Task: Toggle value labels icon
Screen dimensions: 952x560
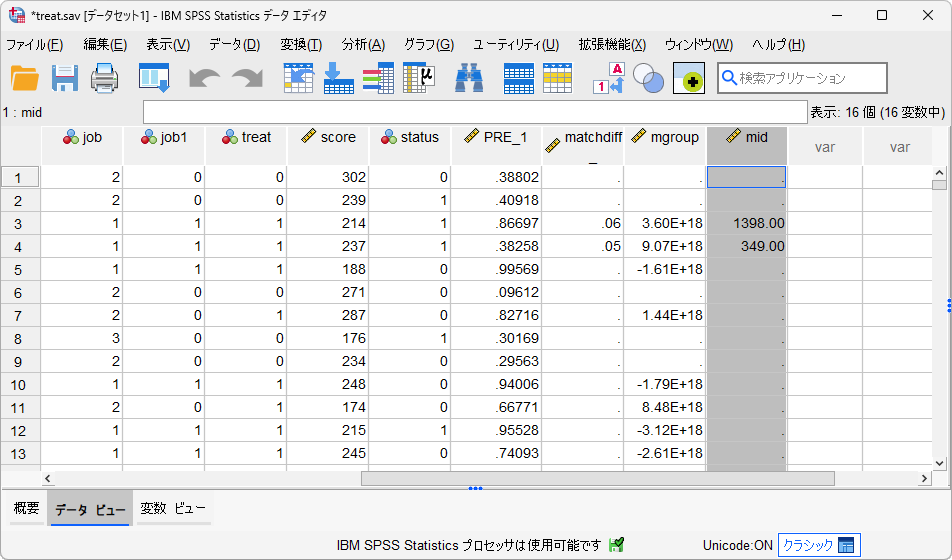Action: (x=608, y=78)
